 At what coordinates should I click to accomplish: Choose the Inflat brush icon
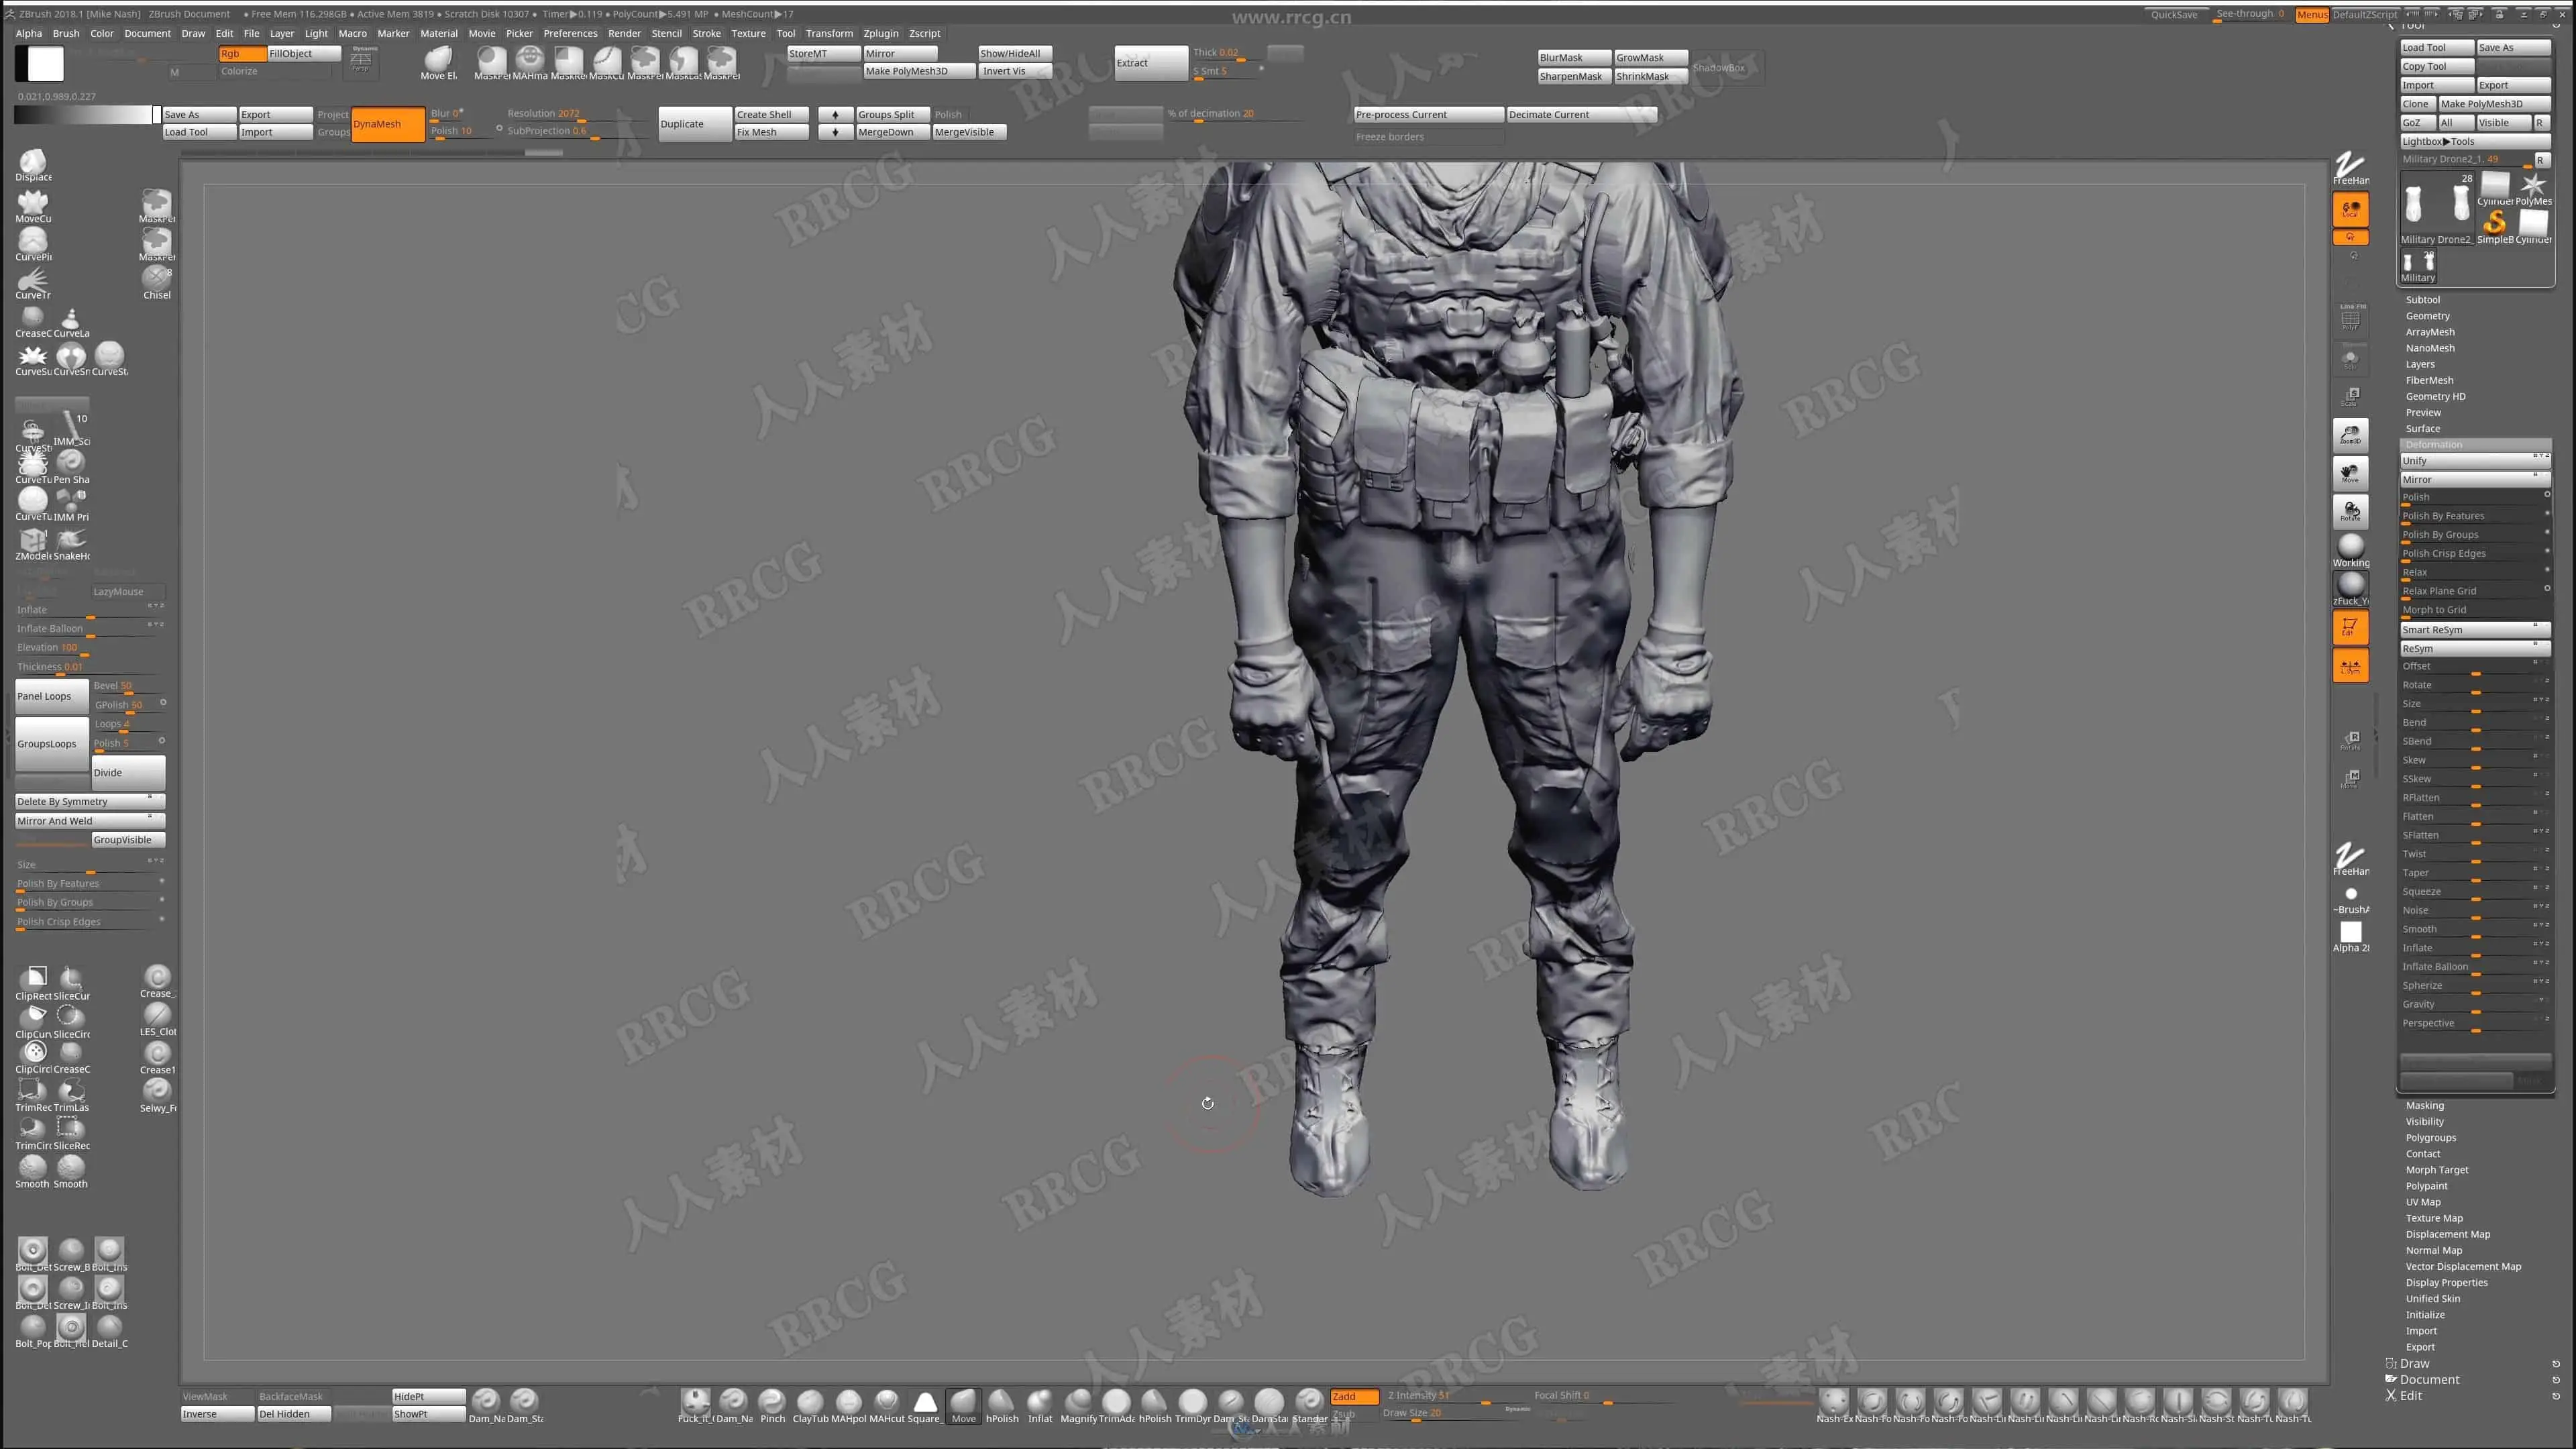tap(1040, 1402)
